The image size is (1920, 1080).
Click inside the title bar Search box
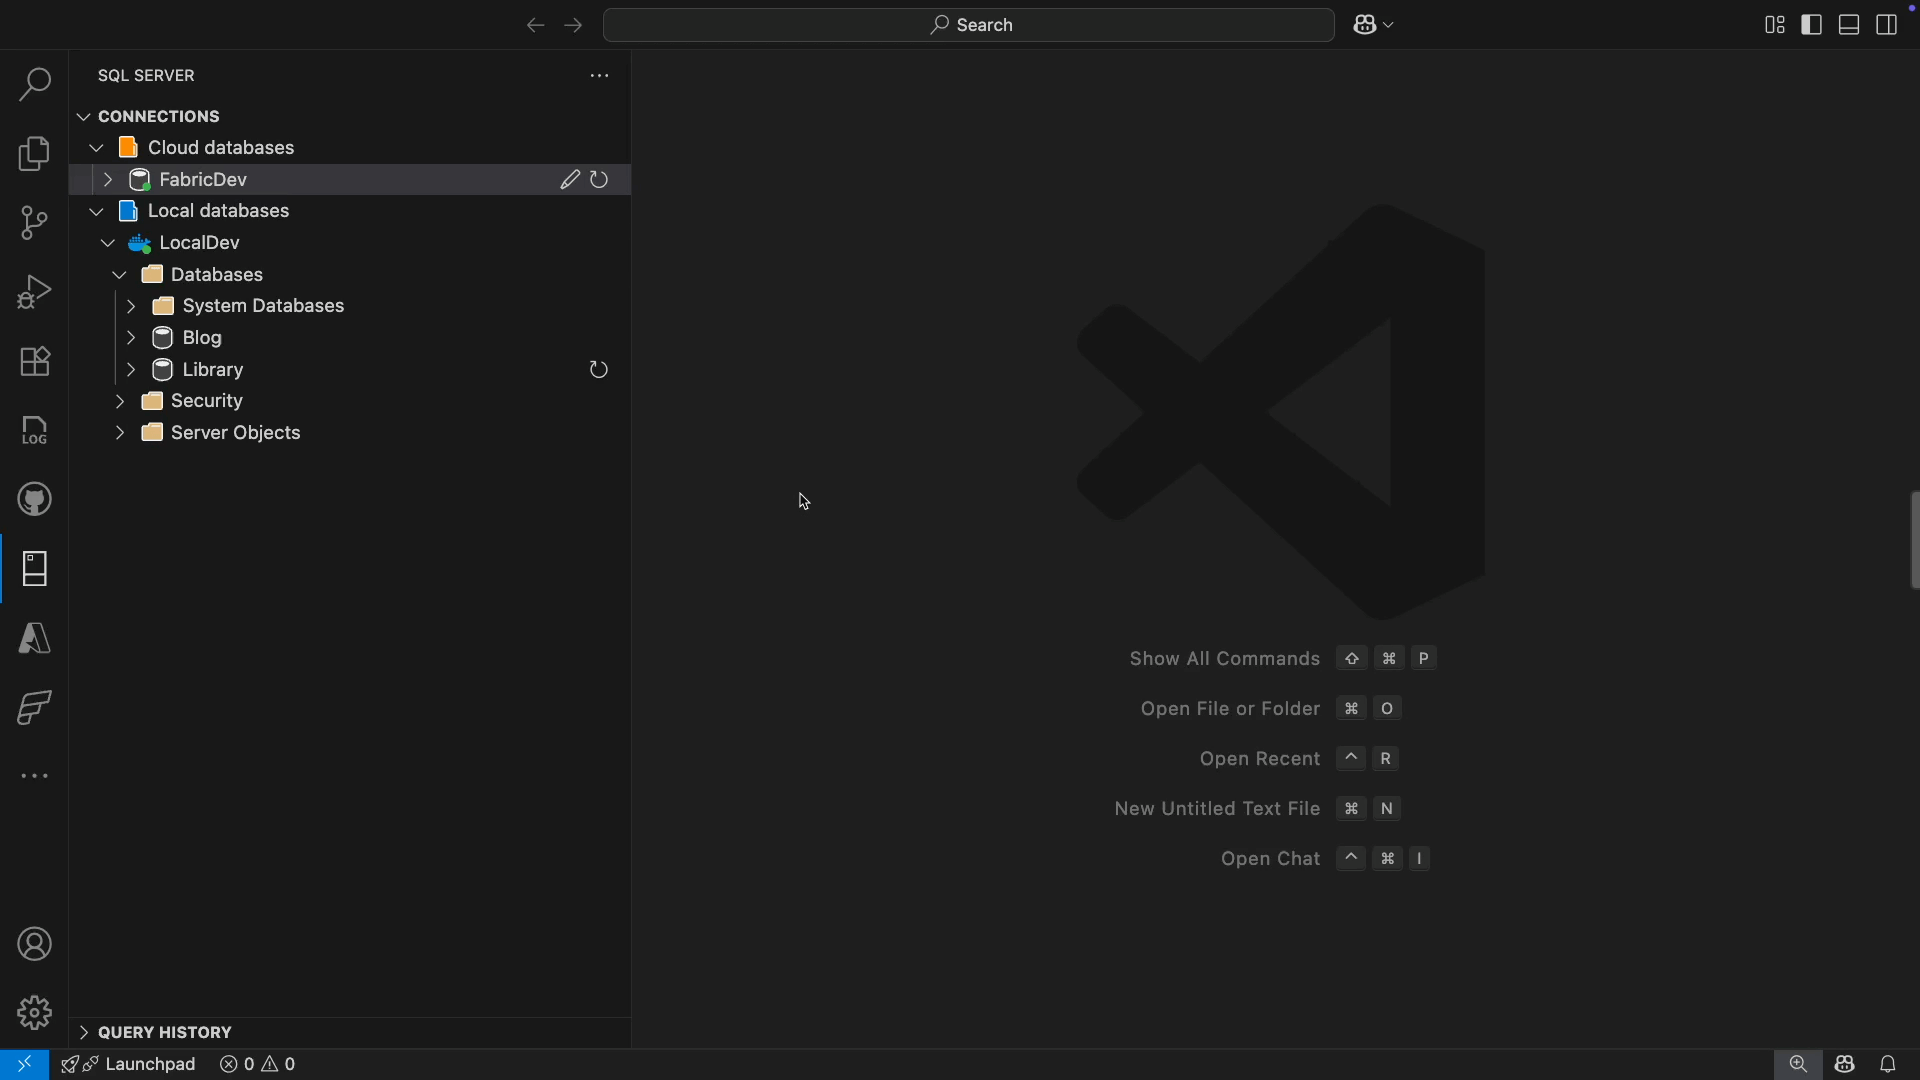click(x=968, y=25)
